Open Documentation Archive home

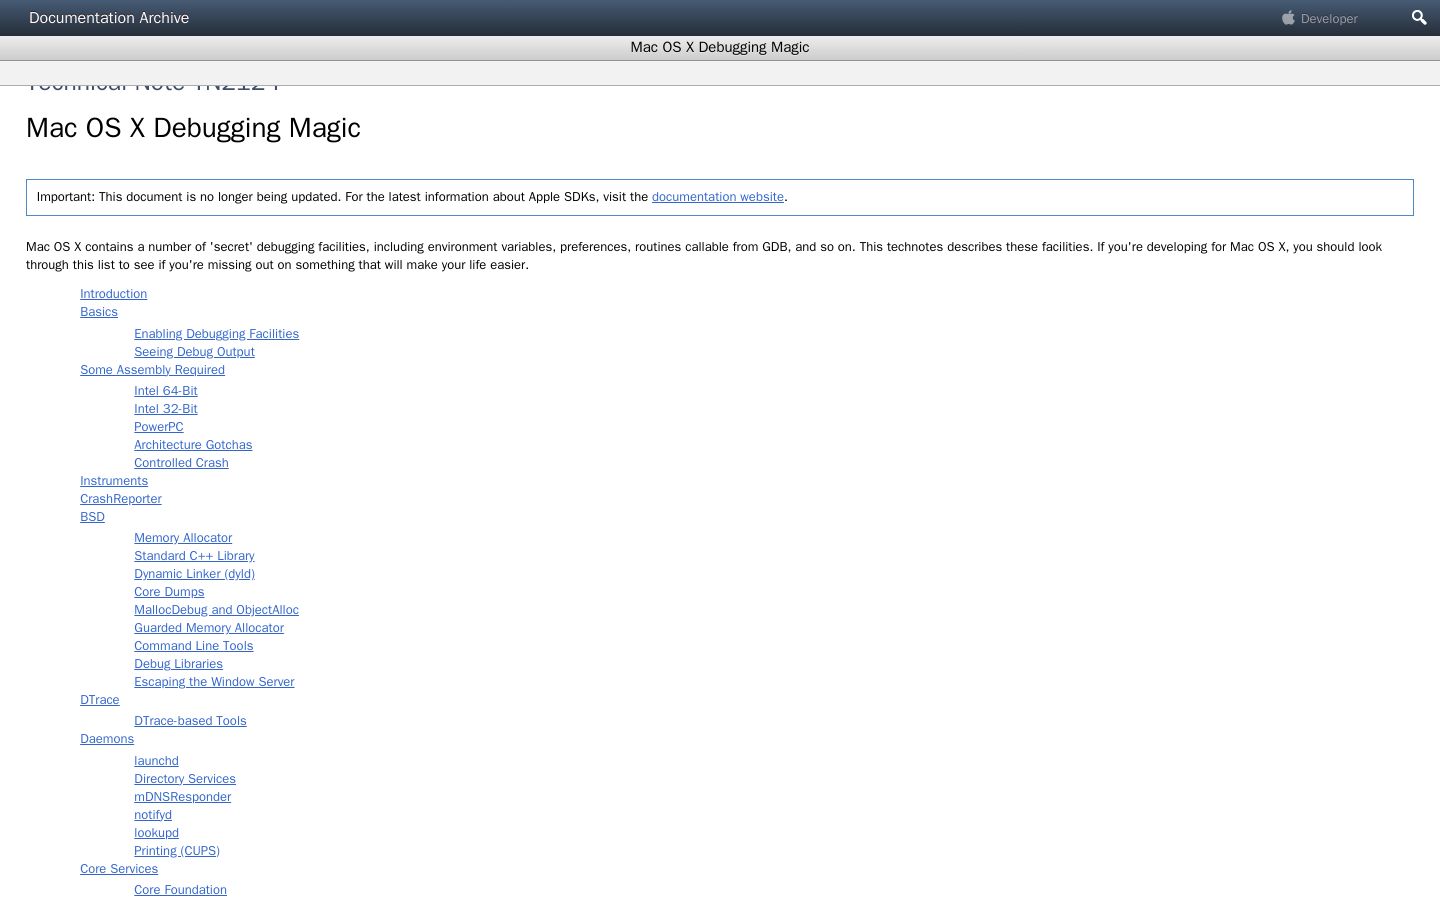coord(109,18)
